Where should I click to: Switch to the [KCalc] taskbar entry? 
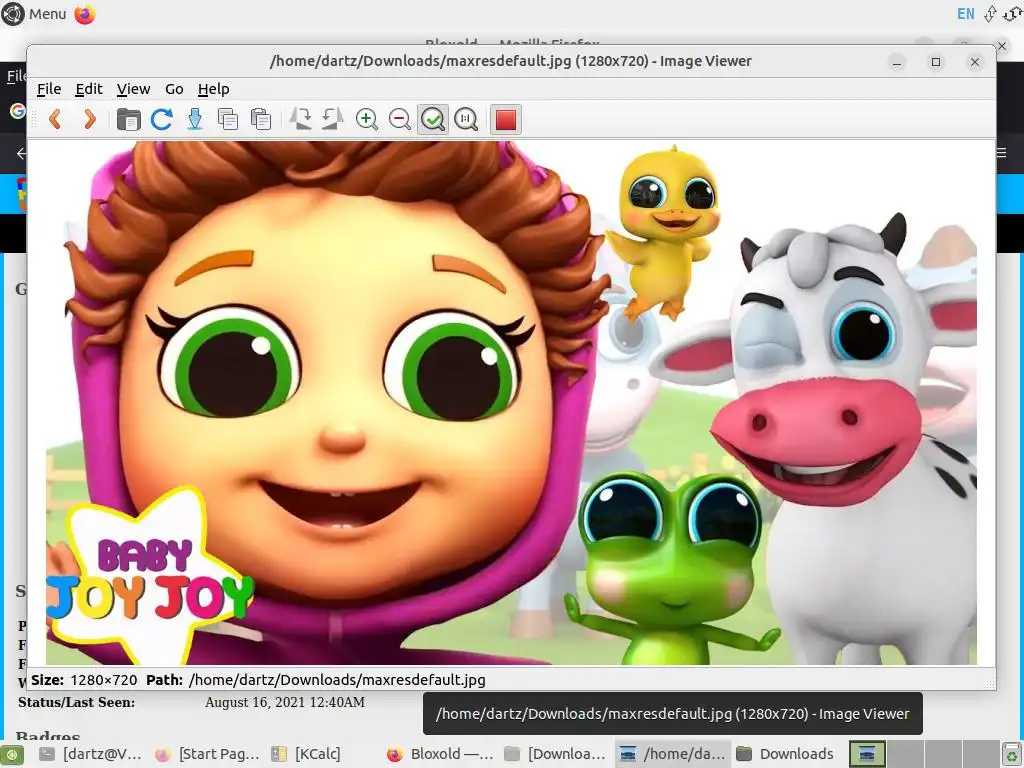pos(307,754)
